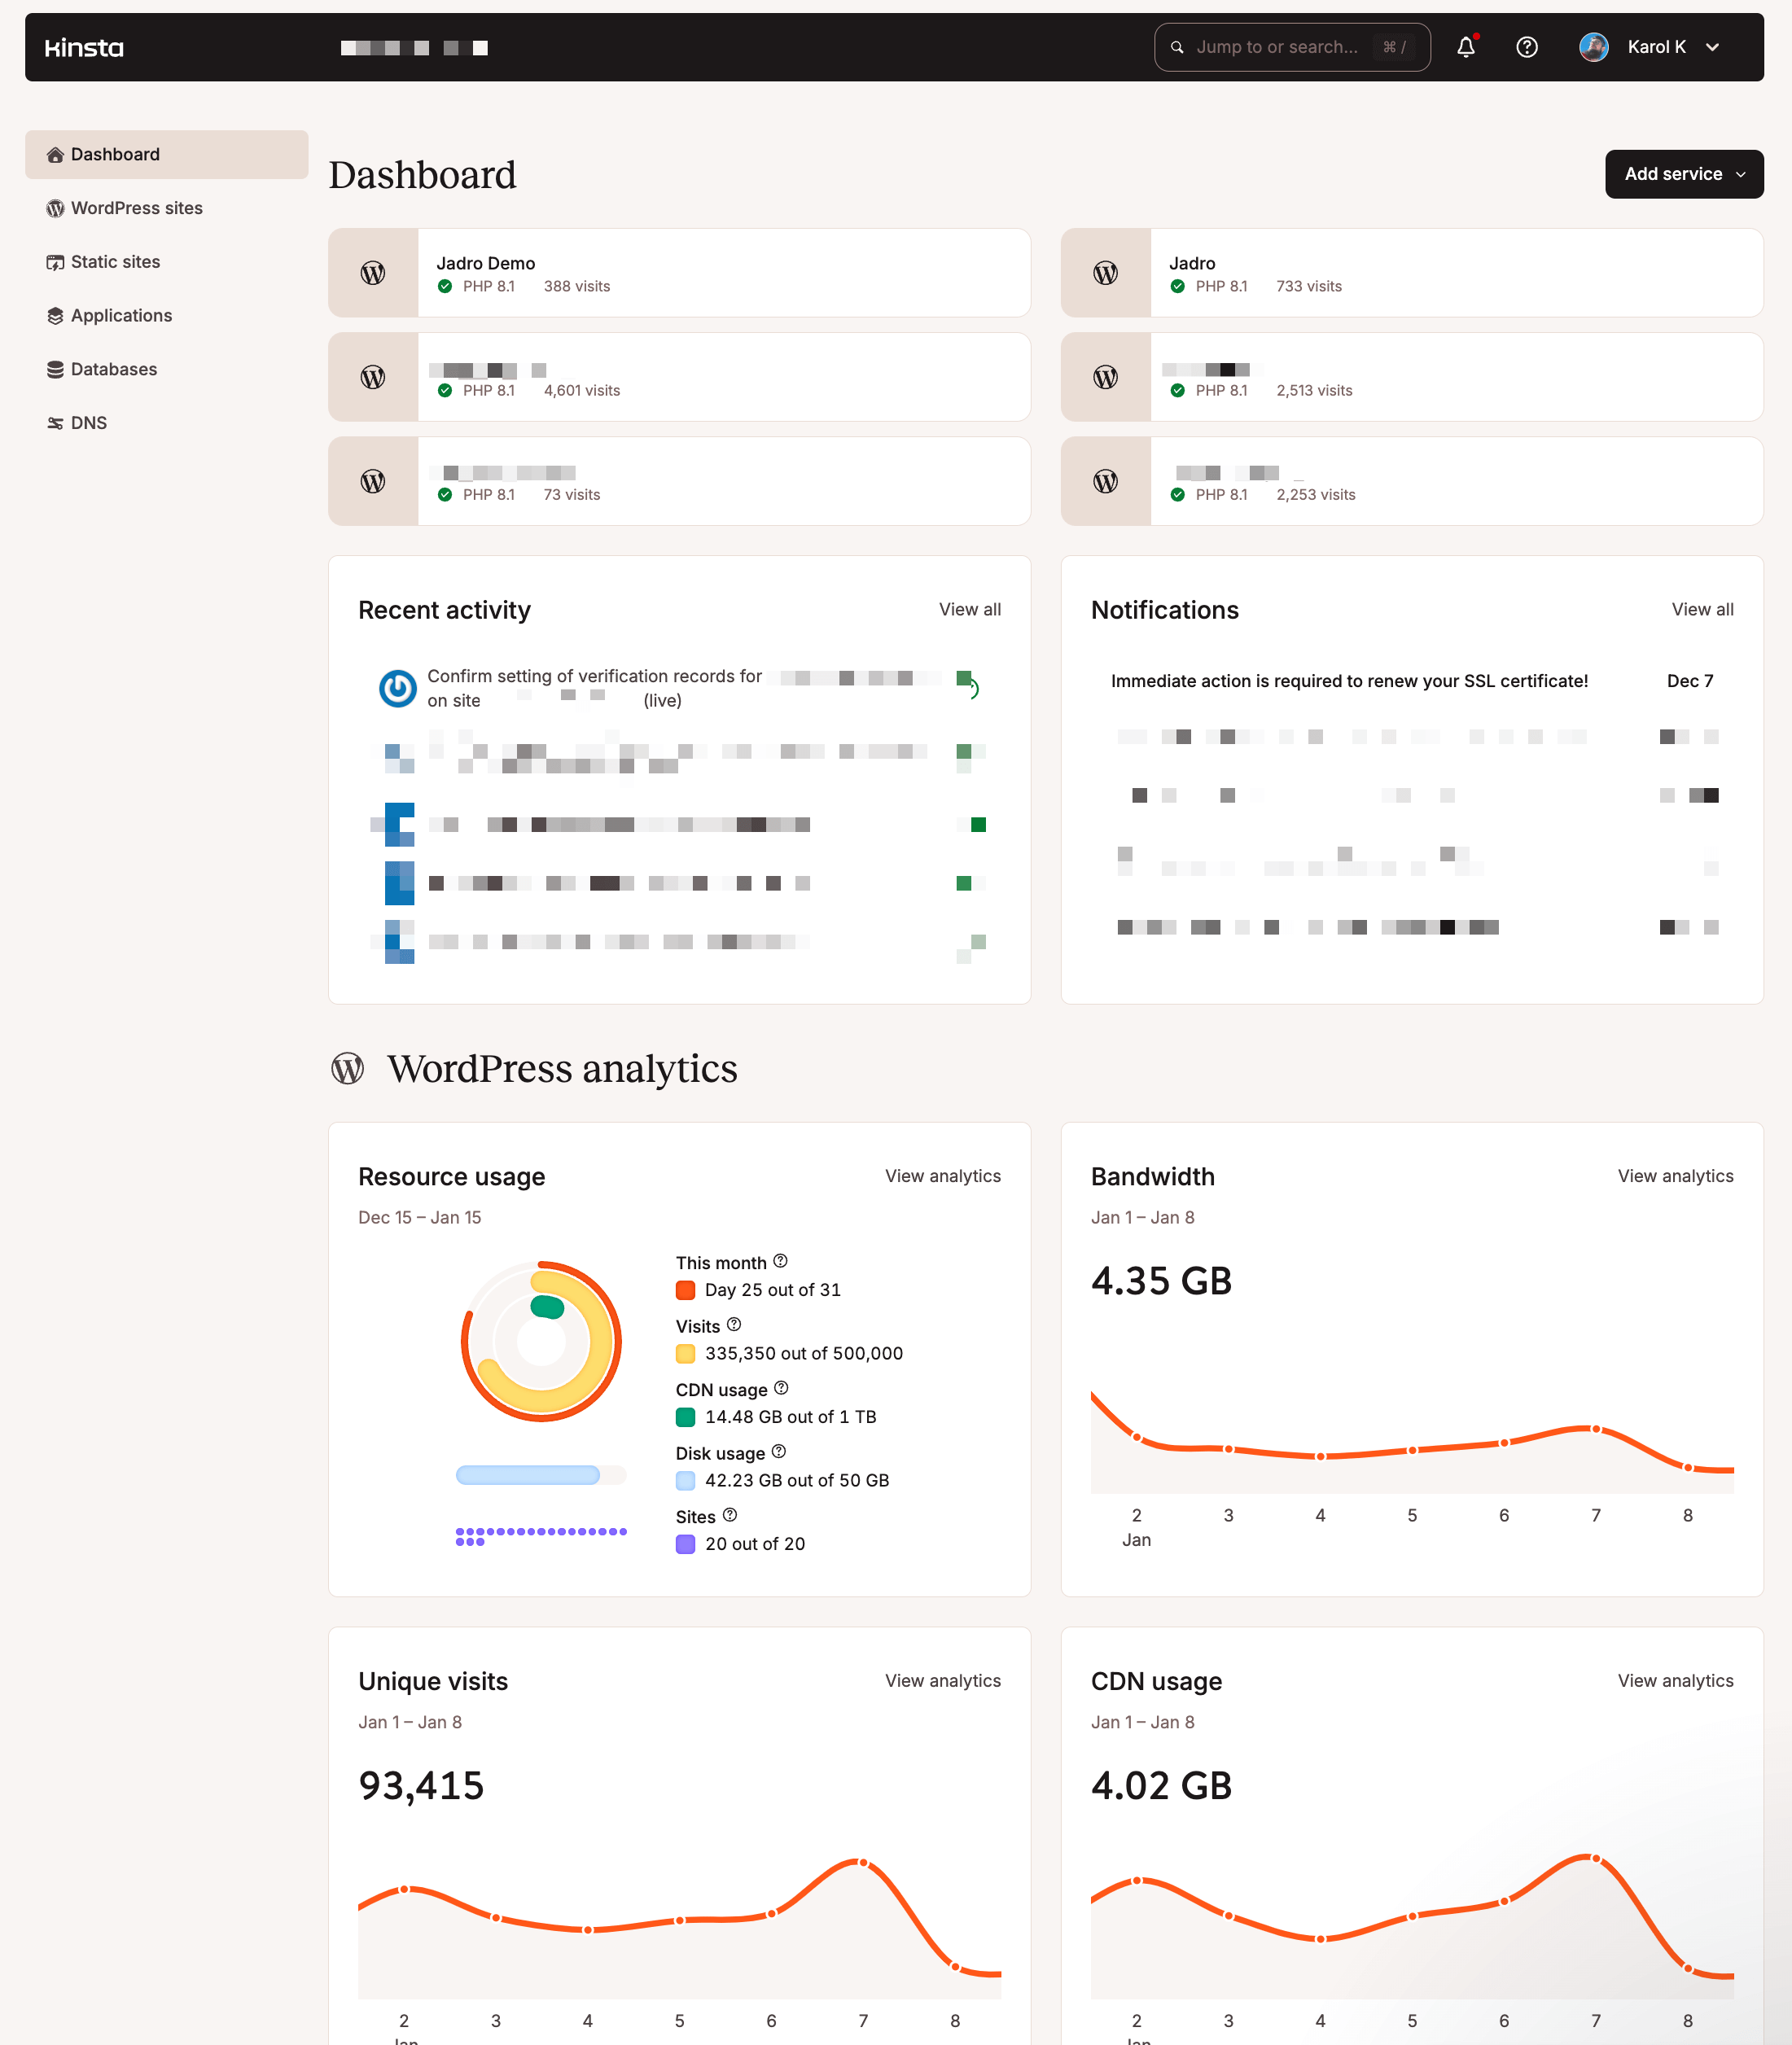Screen dimensions: 1792x2045
Task: Open View analytics for Bandwidth
Action: [x=1675, y=1176]
